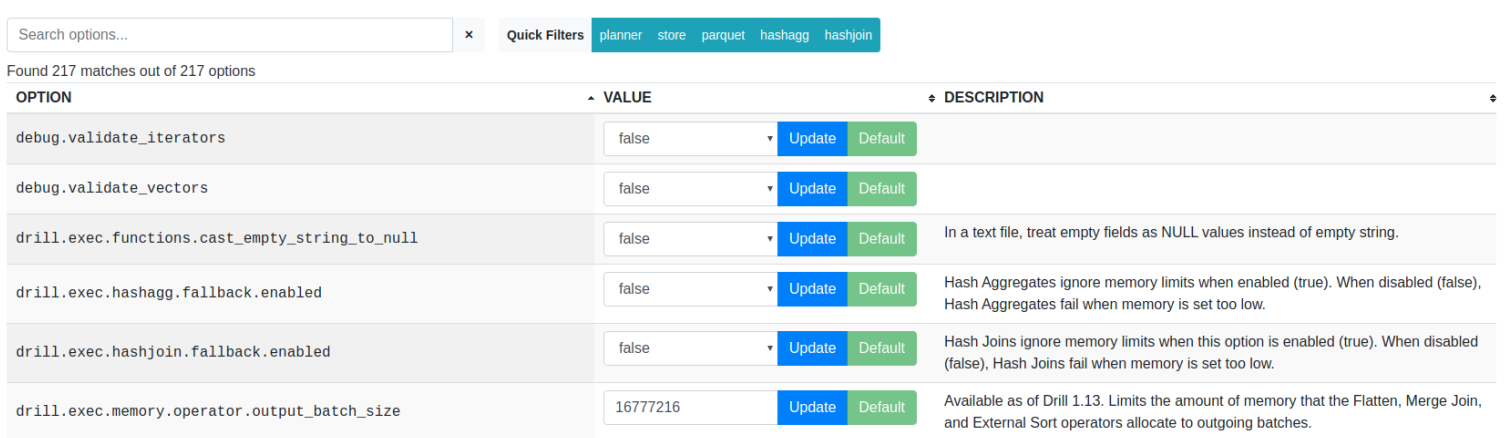Reset output_batch_size to Default
This screenshot has width=1506, height=438.
pos(882,407)
